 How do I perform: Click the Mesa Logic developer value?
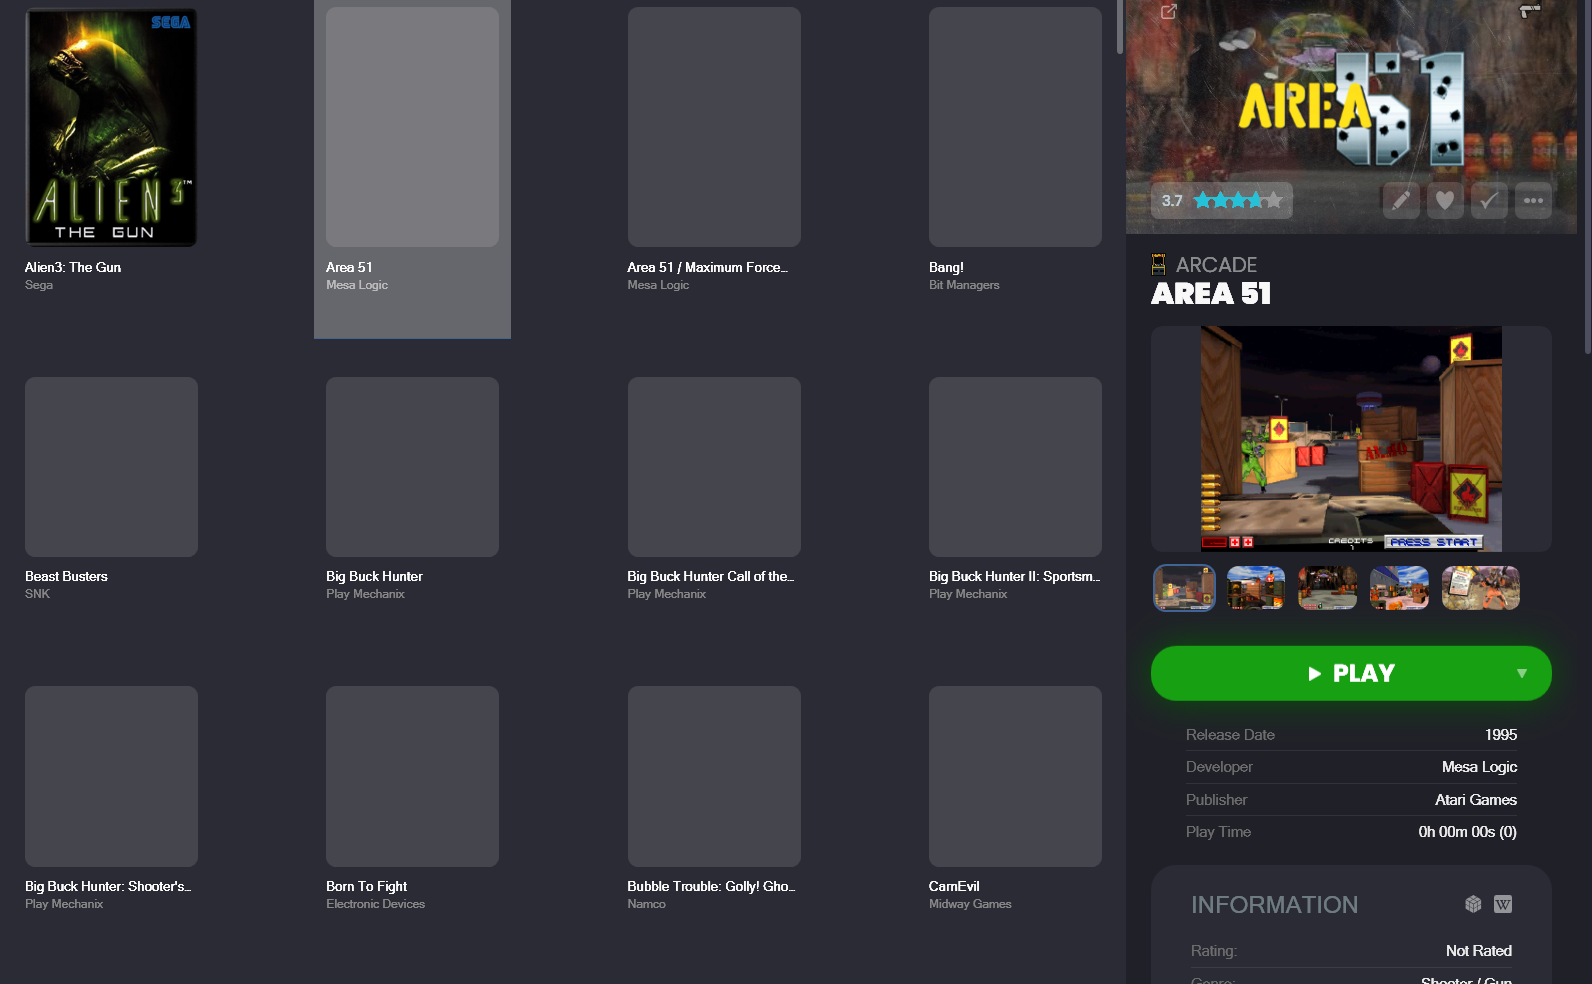coord(1479,767)
